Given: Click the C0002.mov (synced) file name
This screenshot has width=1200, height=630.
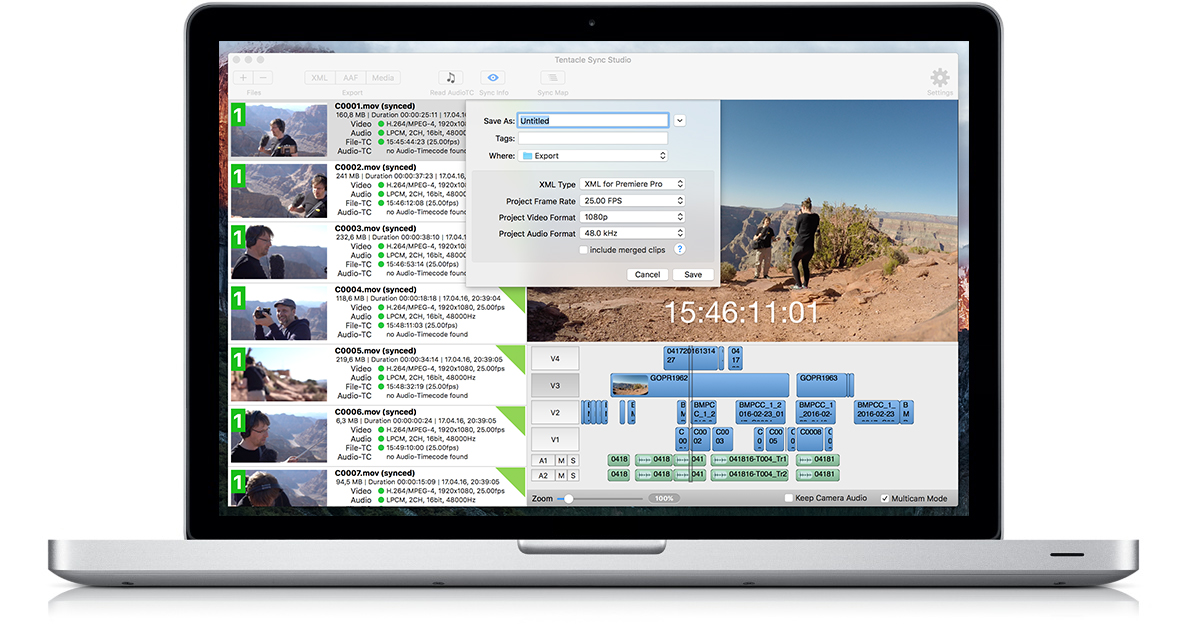Looking at the screenshot, I should pos(375,168).
